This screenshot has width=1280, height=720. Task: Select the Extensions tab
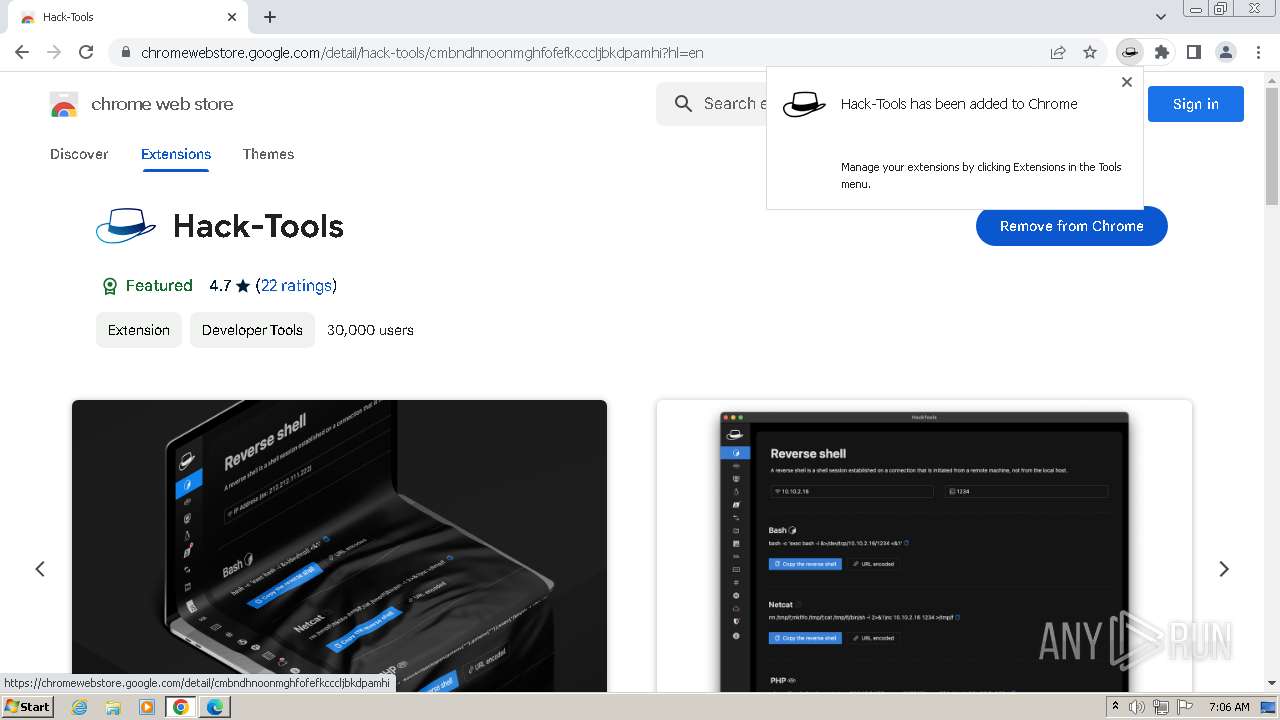(176, 154)
